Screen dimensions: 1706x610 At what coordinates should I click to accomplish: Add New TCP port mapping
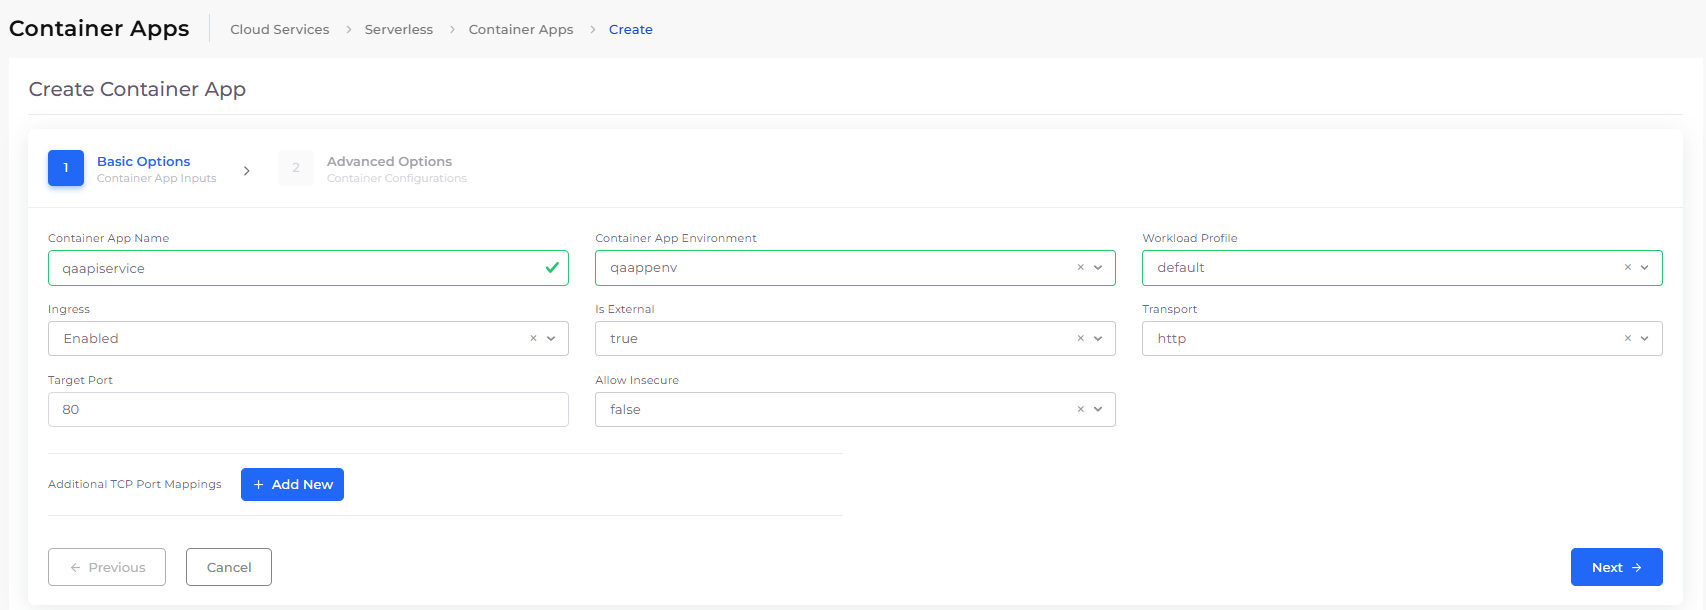click(x=292, y=485)
